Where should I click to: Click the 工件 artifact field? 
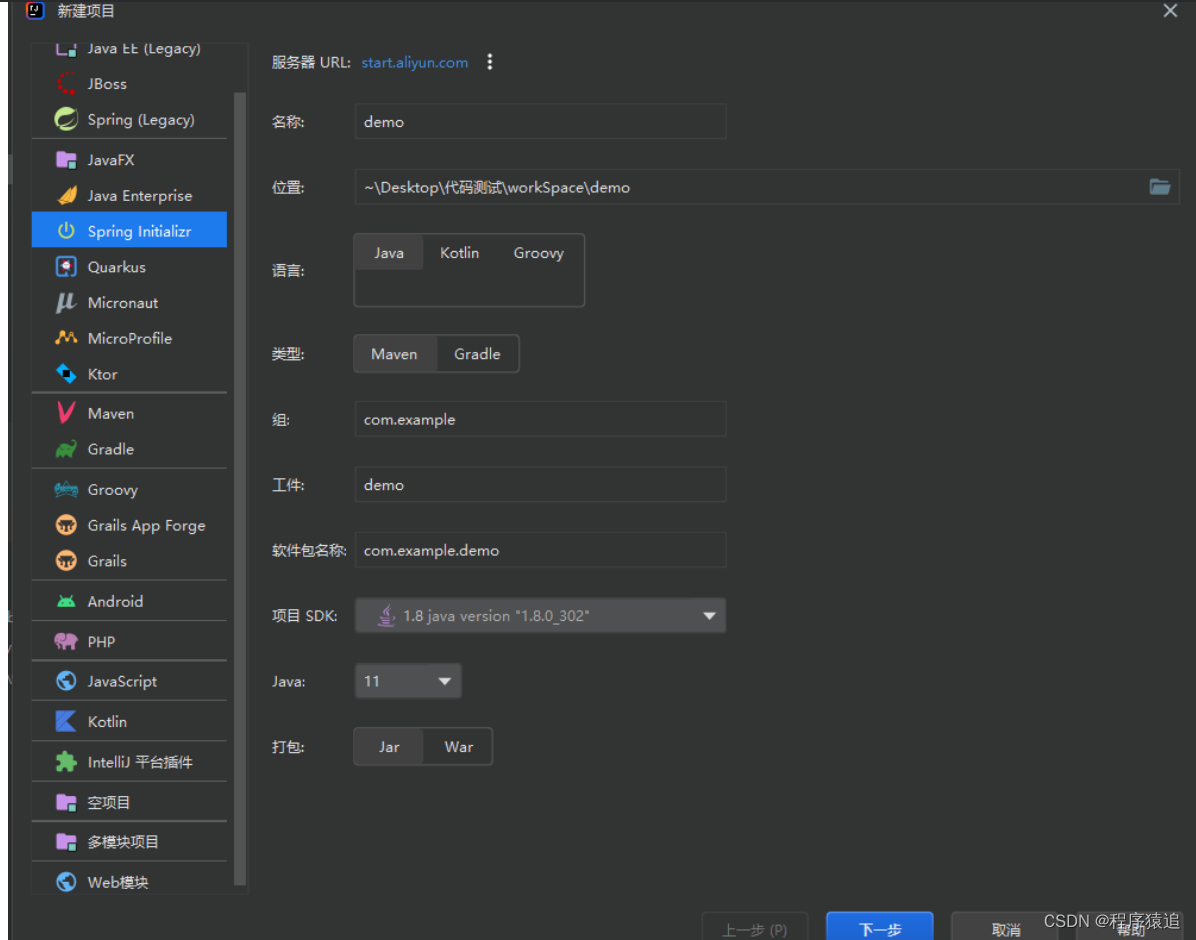(540, 484)
